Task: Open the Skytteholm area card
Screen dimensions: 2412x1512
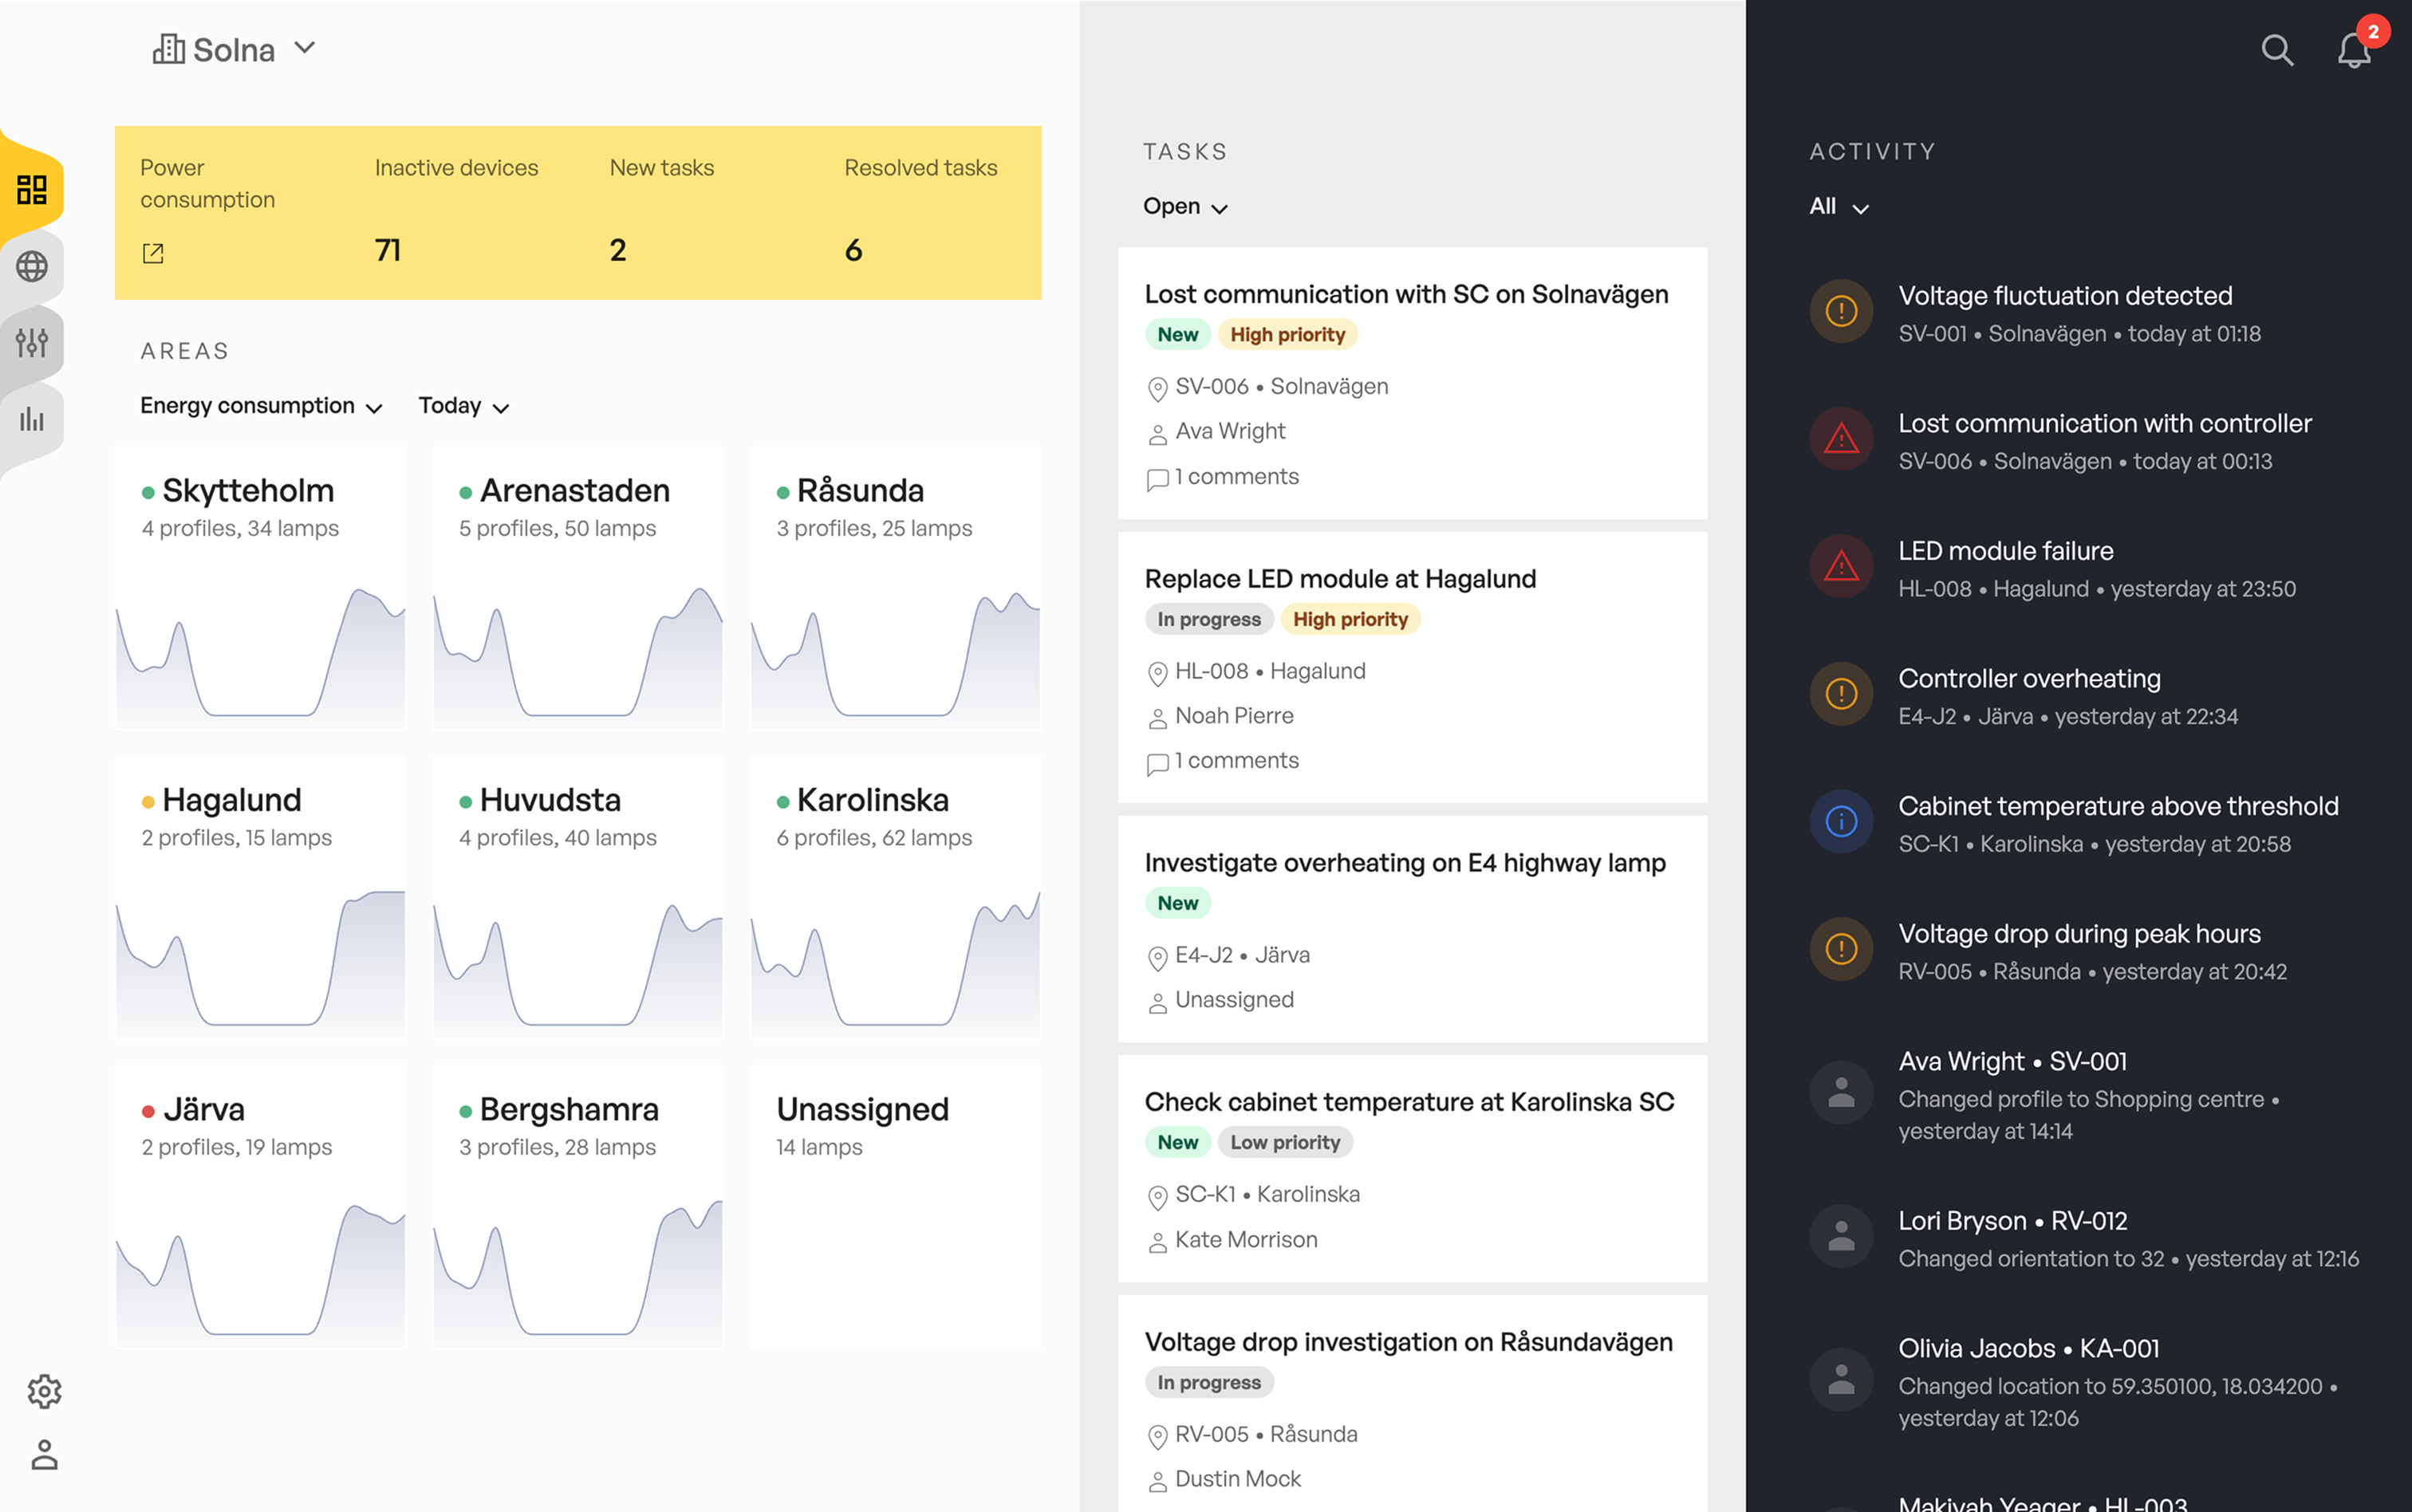Action: (x=261, y=588)
